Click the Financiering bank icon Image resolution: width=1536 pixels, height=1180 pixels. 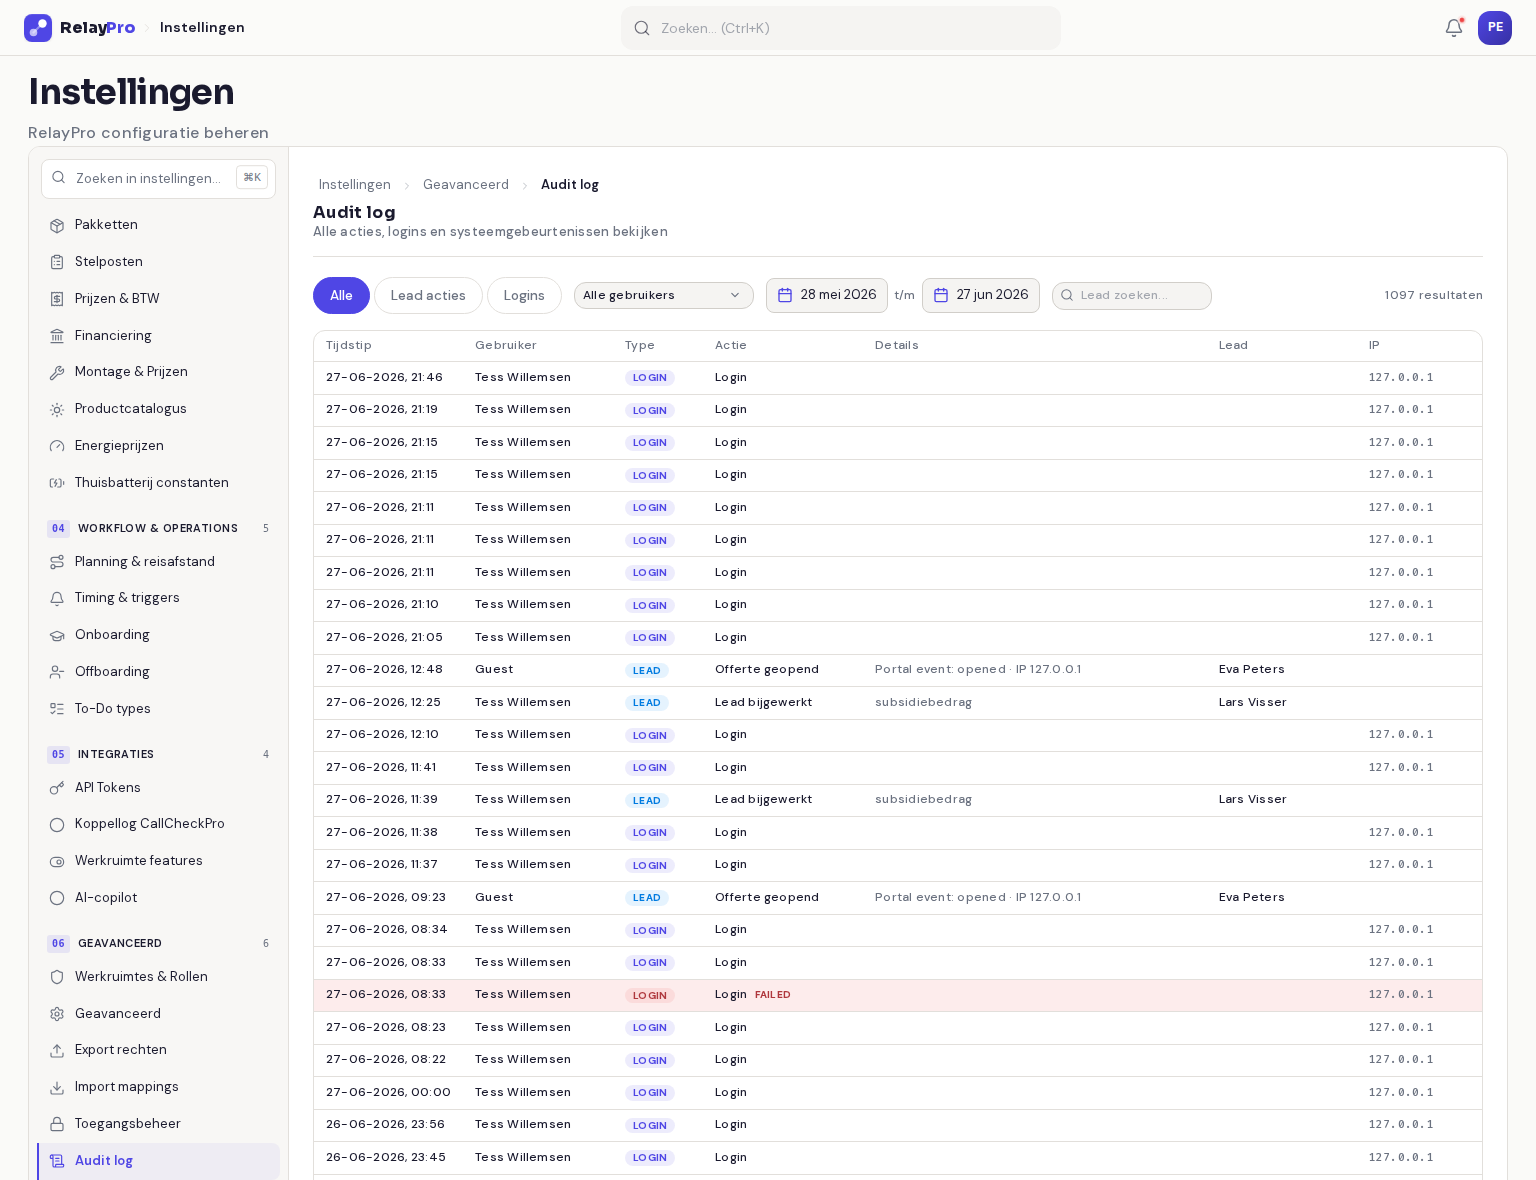click(x=57, y=336)
